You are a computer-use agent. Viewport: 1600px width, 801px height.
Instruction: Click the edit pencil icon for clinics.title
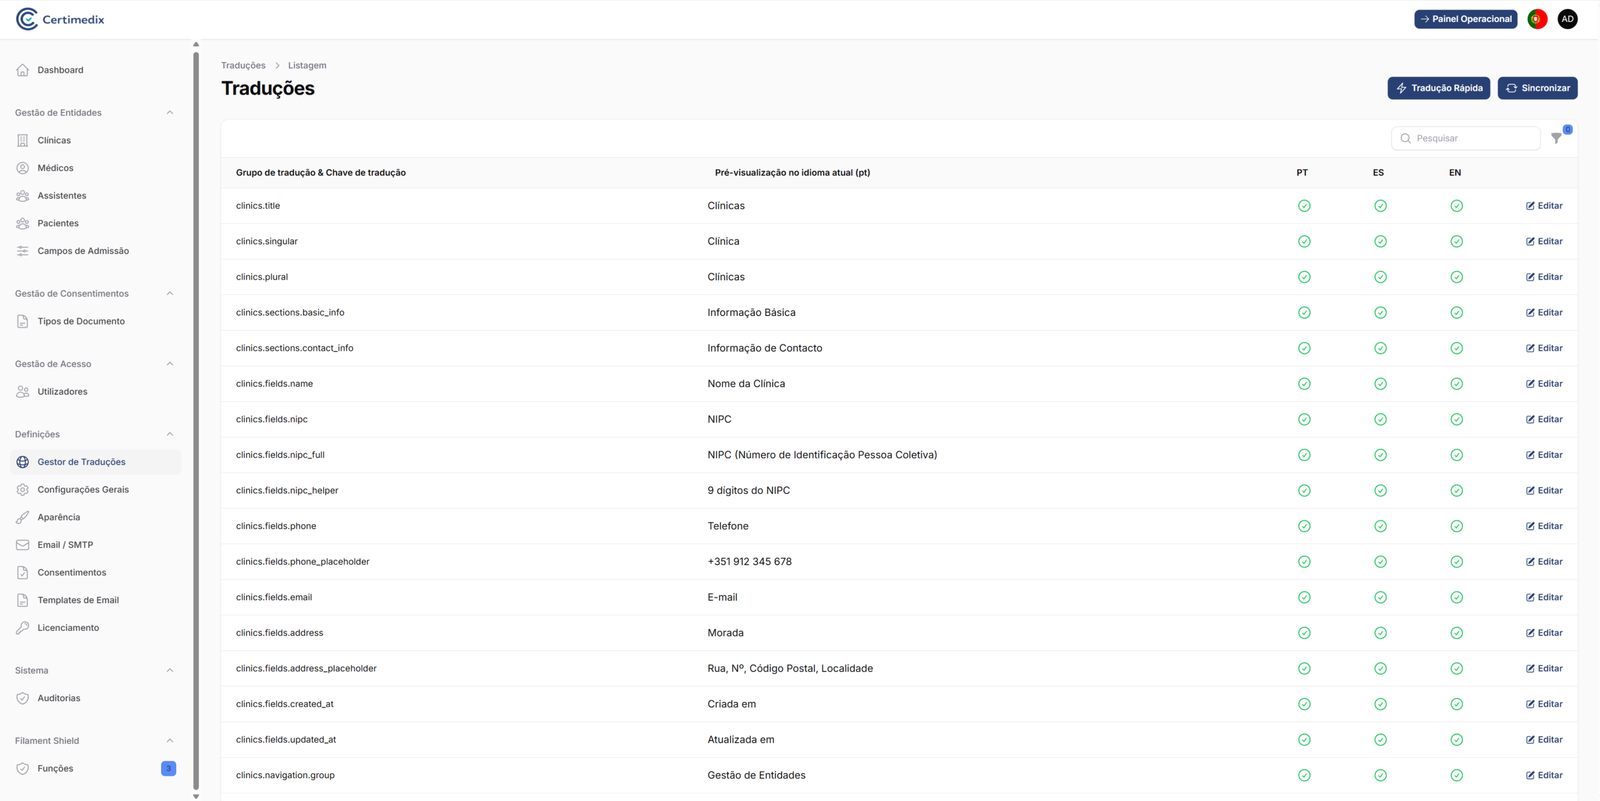click(1530, 206)
